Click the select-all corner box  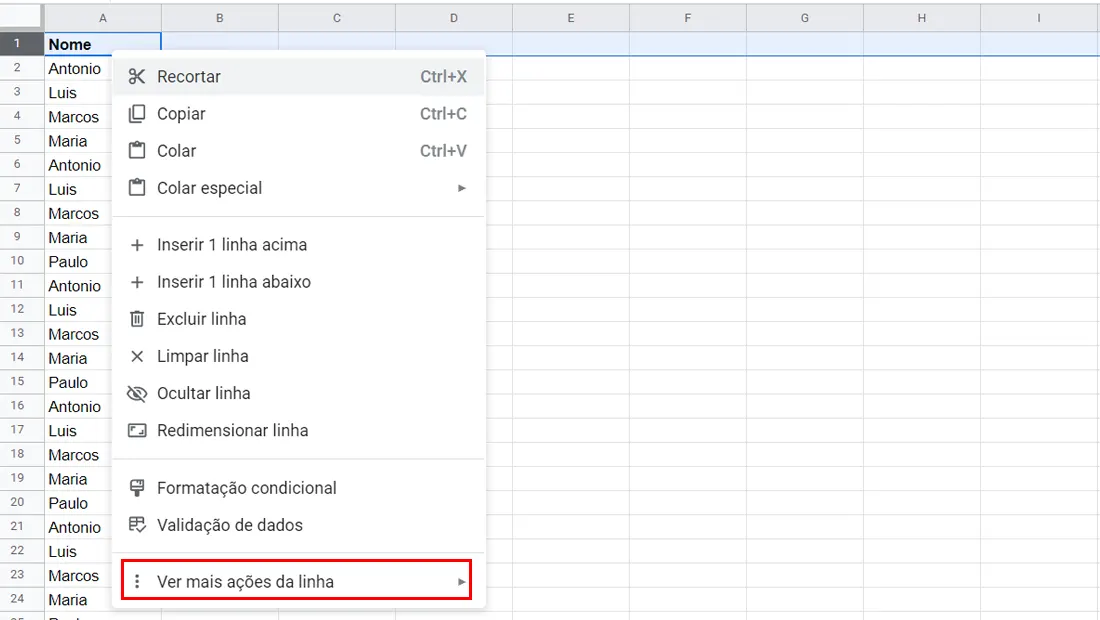tap(22, 18)
